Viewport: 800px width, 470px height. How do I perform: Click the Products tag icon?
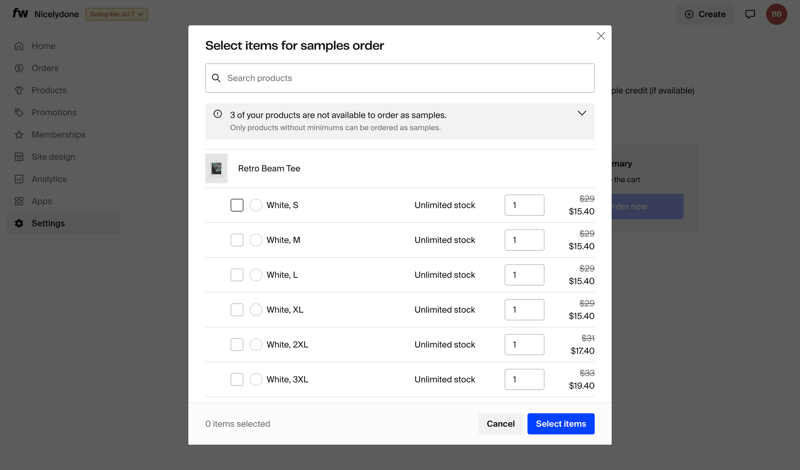click(x=19, y=90)
